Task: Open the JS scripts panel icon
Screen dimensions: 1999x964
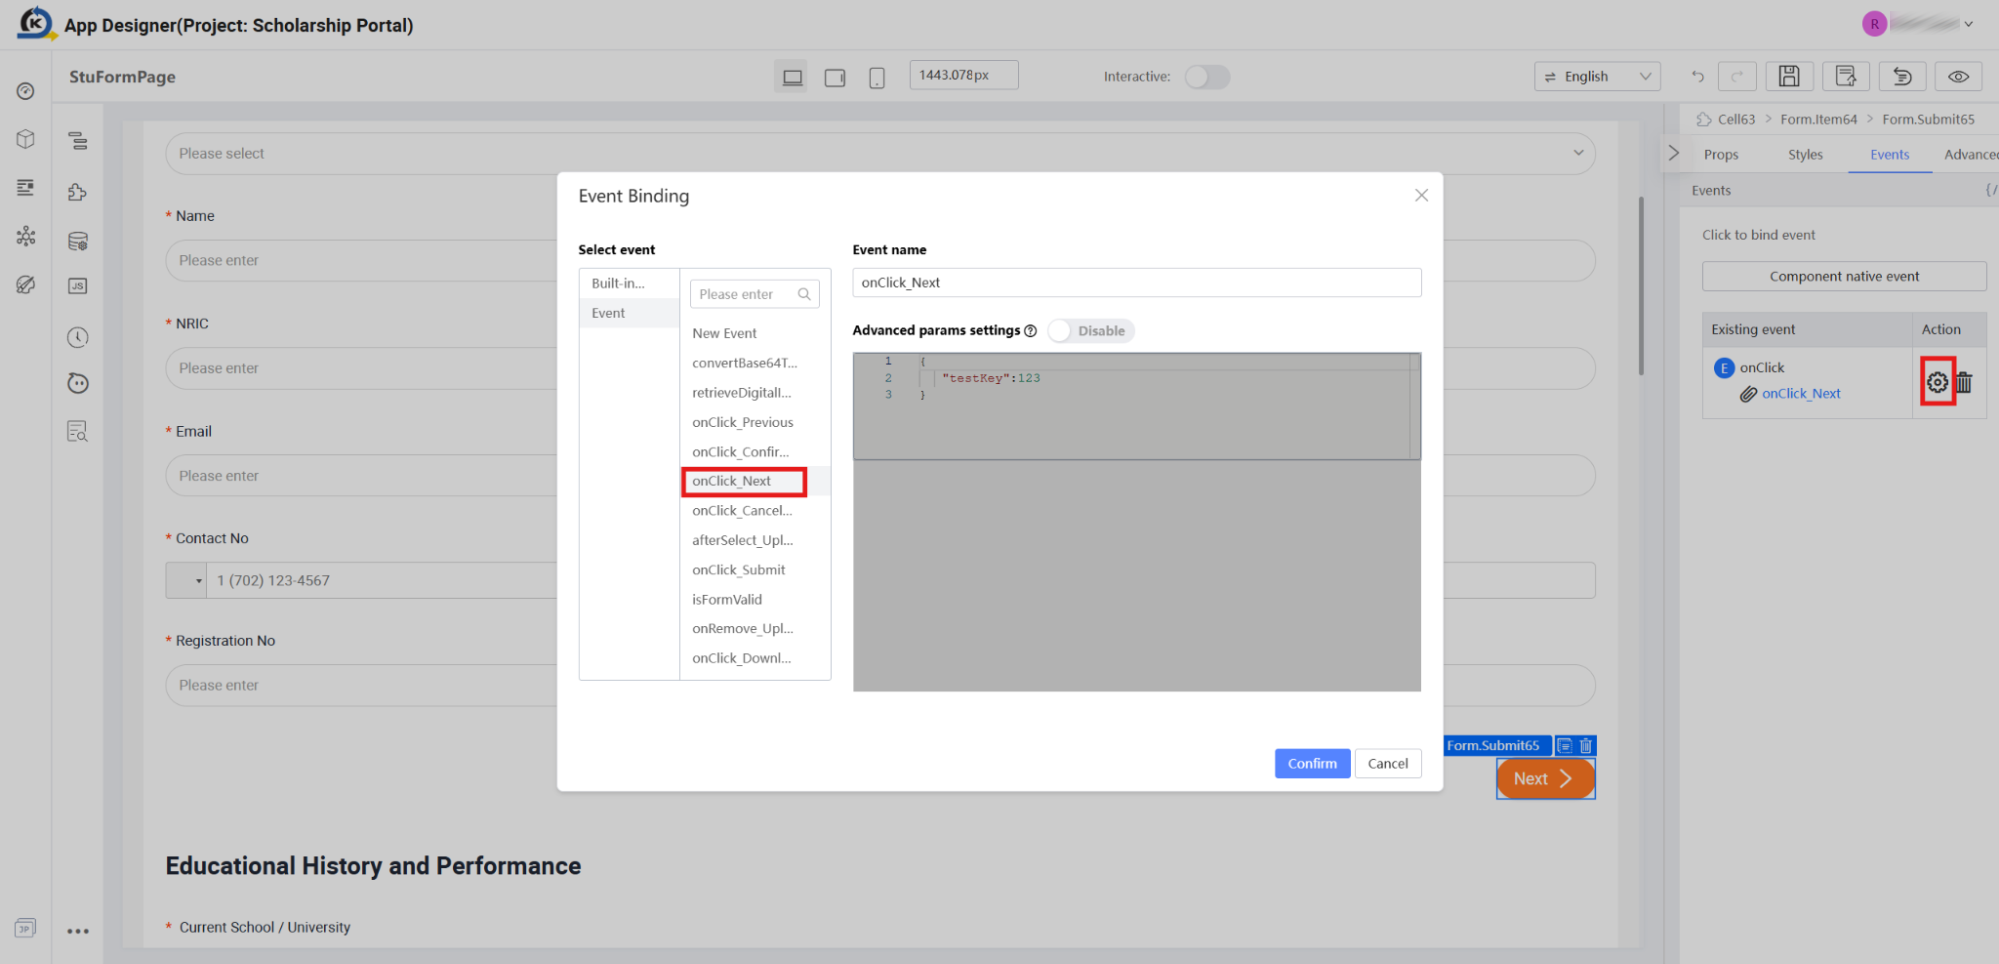Action: (77, 286)
